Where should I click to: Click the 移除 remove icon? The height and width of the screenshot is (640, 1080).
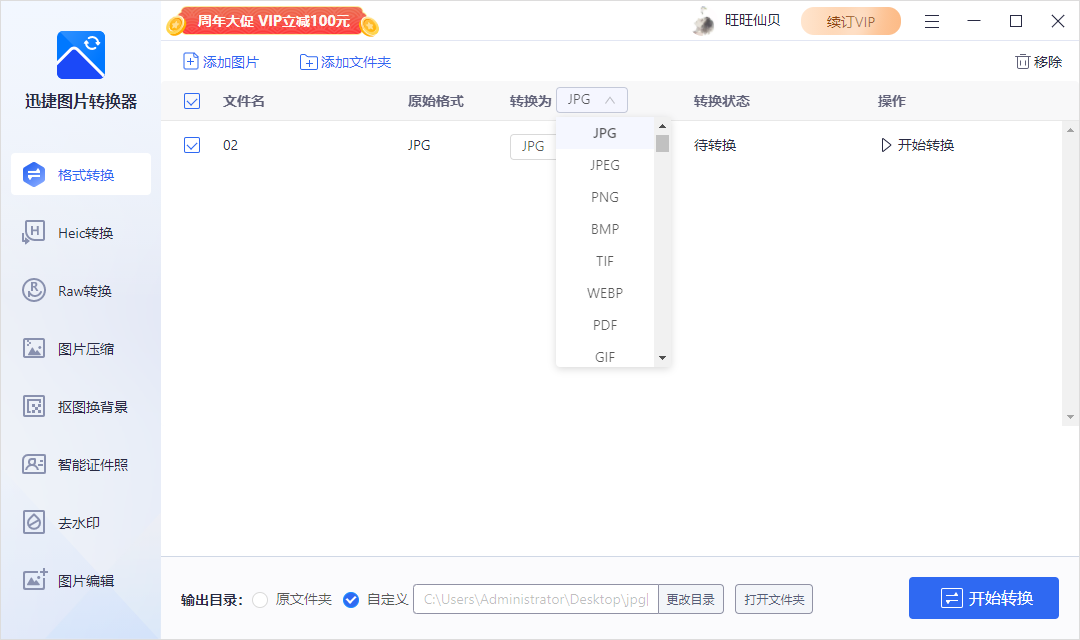click(1039, 61)
